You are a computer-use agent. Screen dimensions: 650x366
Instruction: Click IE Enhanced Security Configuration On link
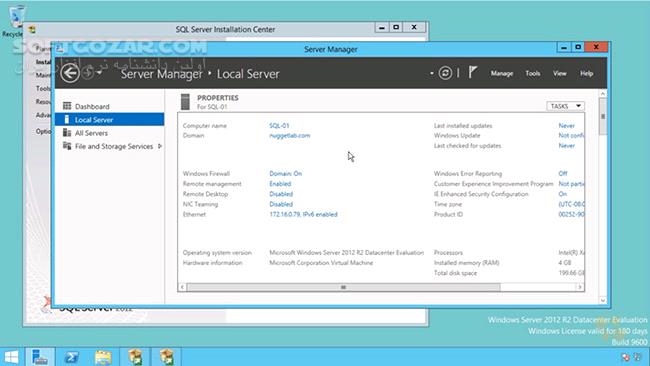click(563, 194)
